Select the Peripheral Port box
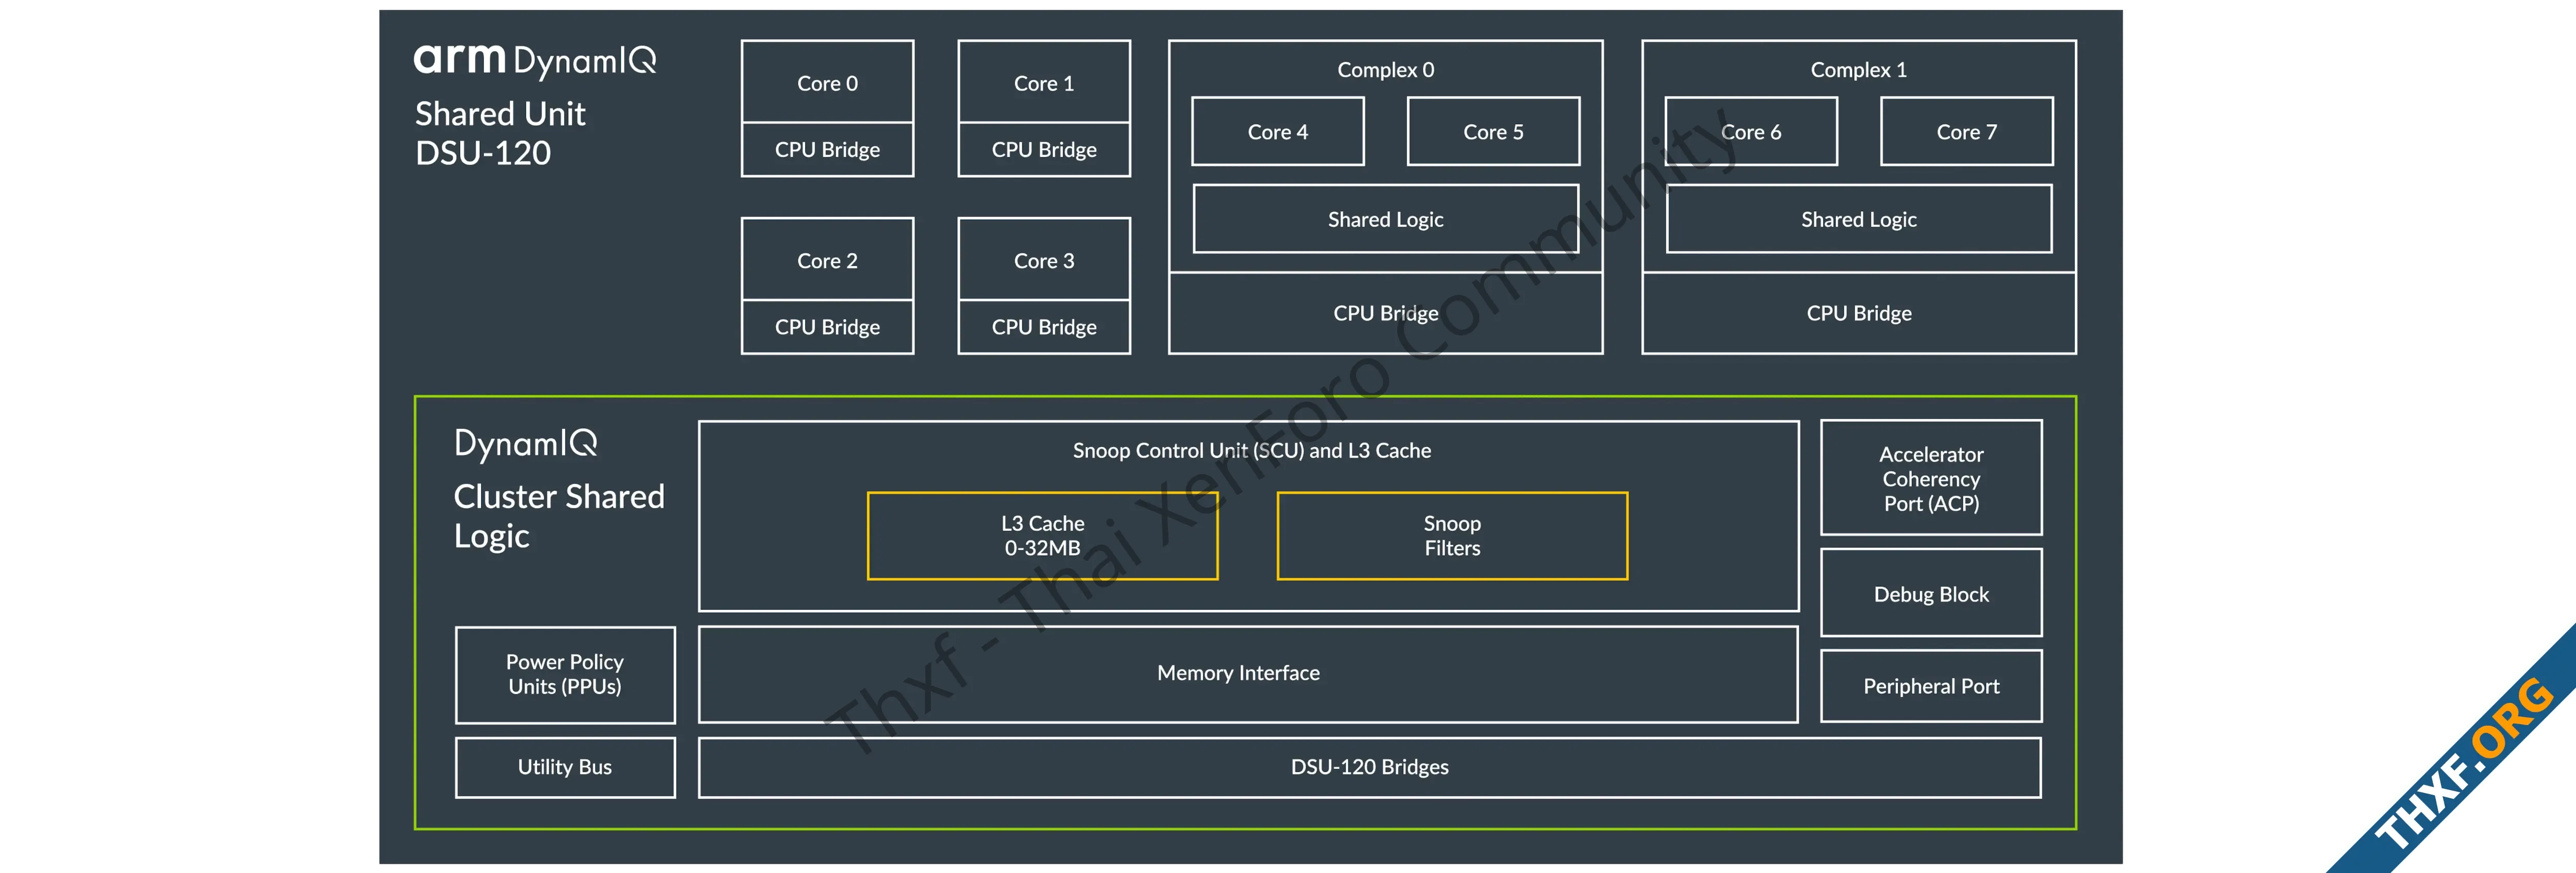This screenshot has width=2576, height=873. tap(1931, 686)
